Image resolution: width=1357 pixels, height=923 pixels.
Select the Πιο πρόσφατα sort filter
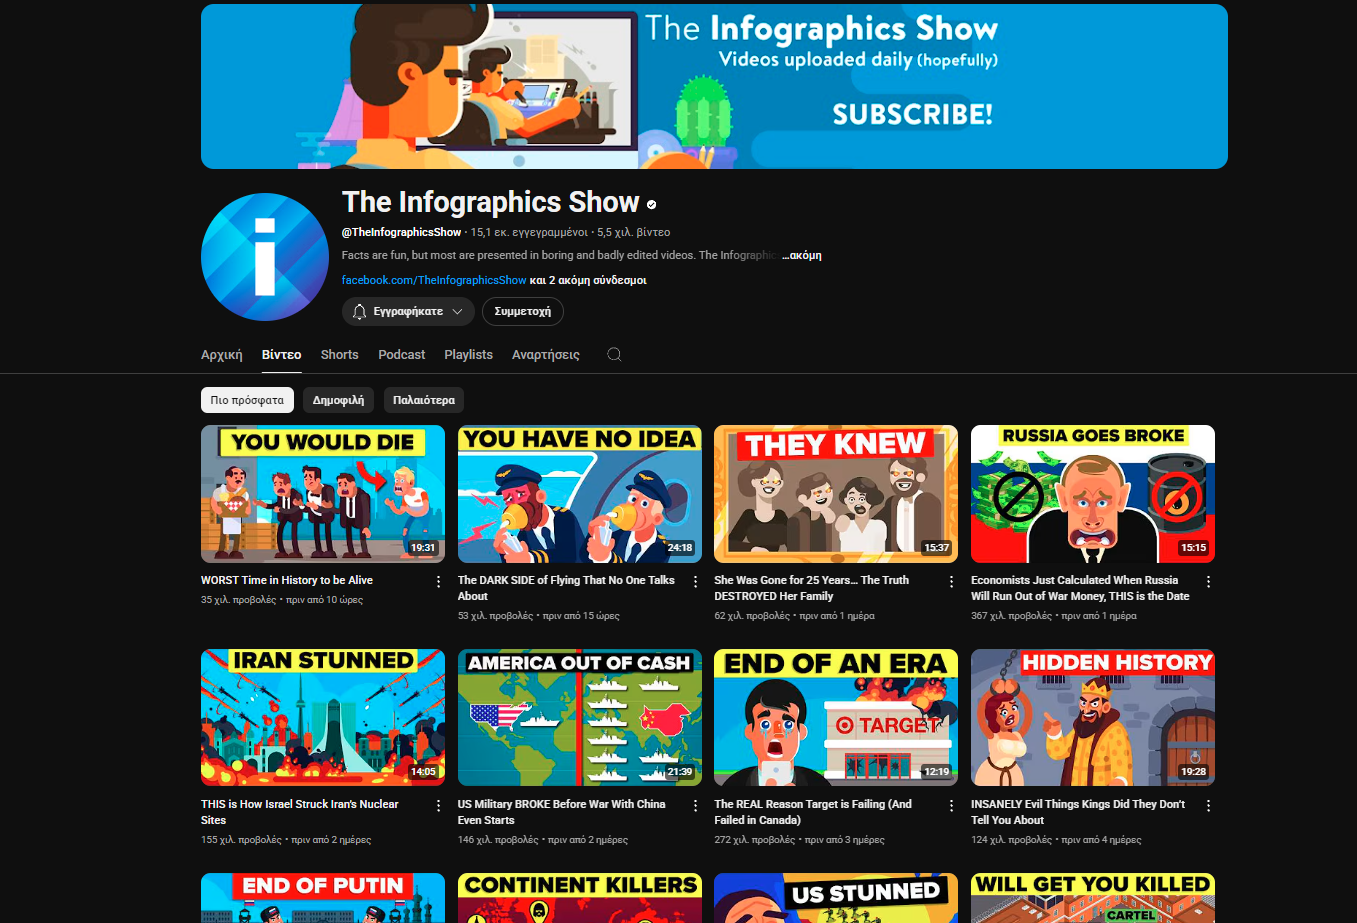coord(247,400)
